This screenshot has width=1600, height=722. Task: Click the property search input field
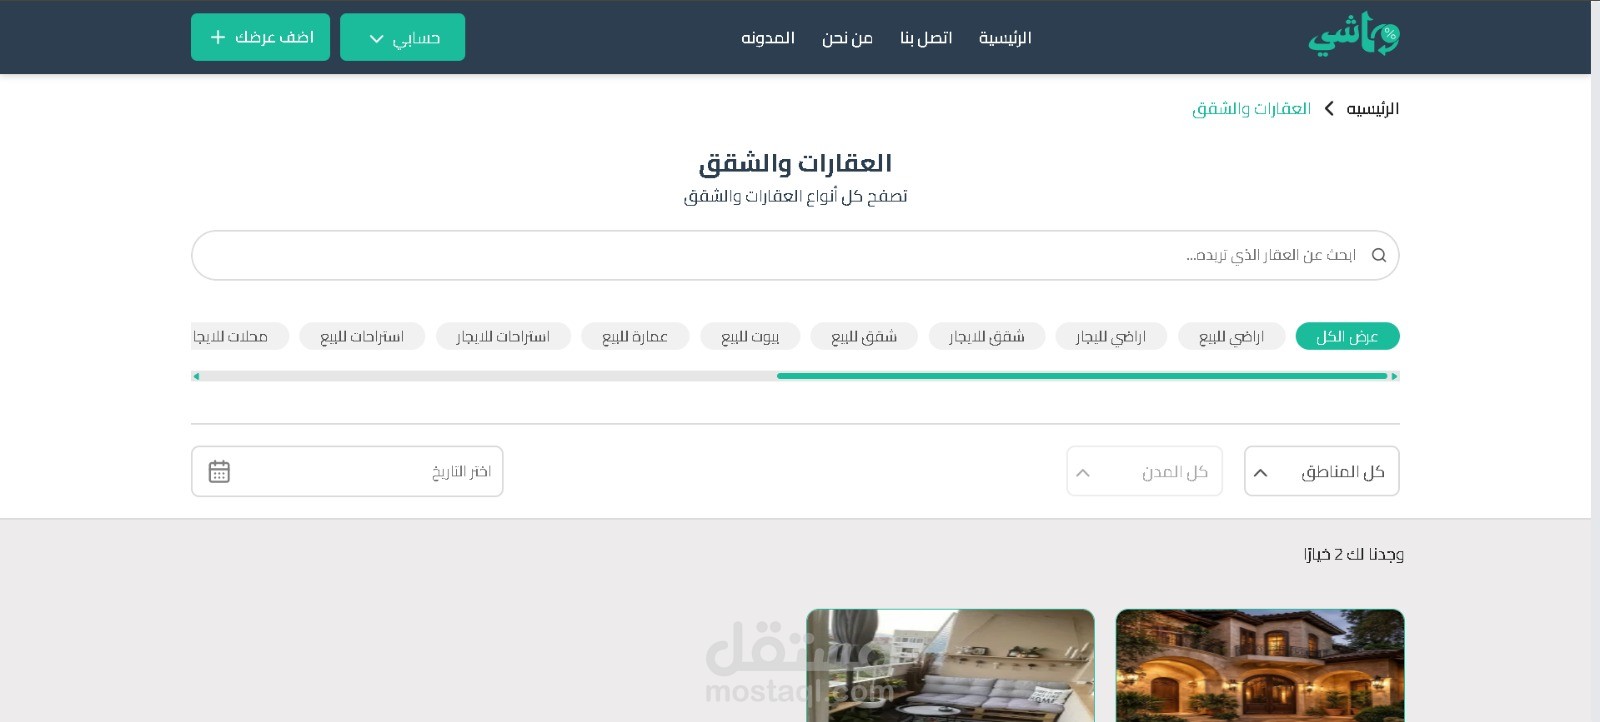point(795,255)
